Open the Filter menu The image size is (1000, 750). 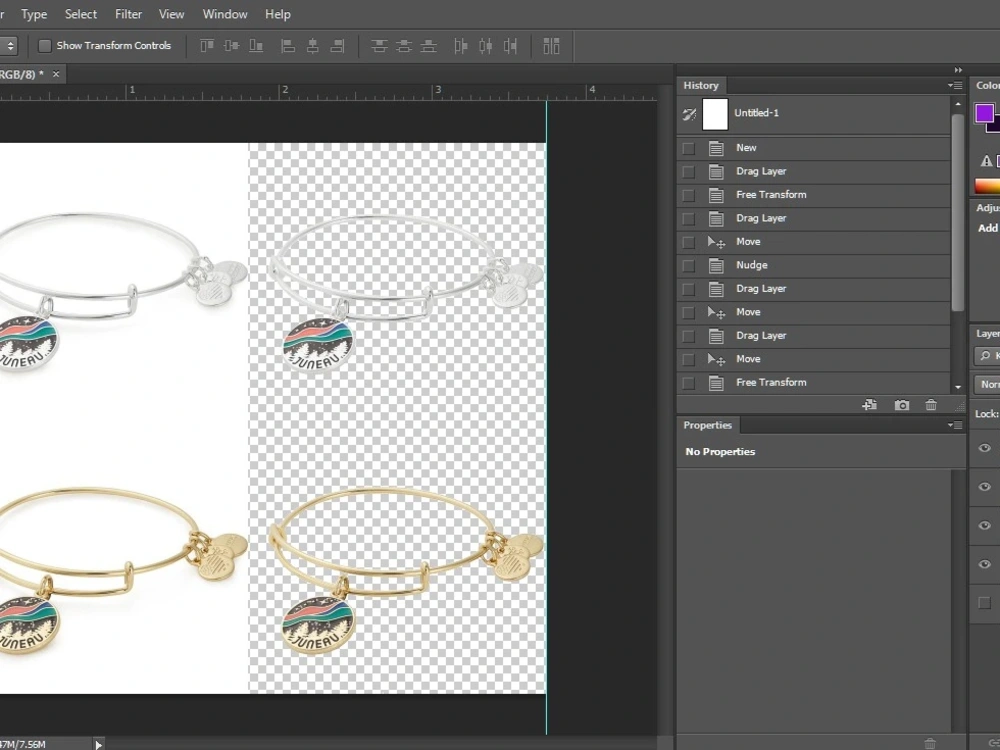pos(128,14)
